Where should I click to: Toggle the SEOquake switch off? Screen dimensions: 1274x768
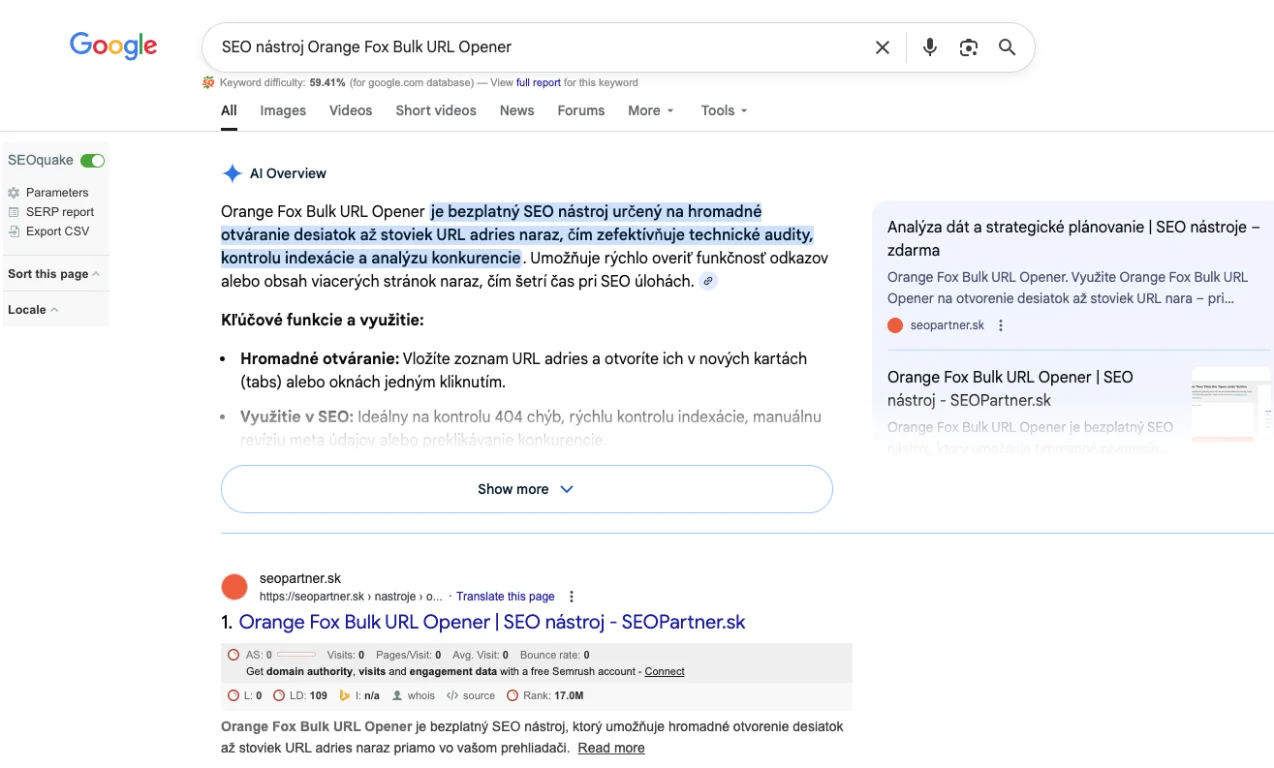(x=93, y=160)
